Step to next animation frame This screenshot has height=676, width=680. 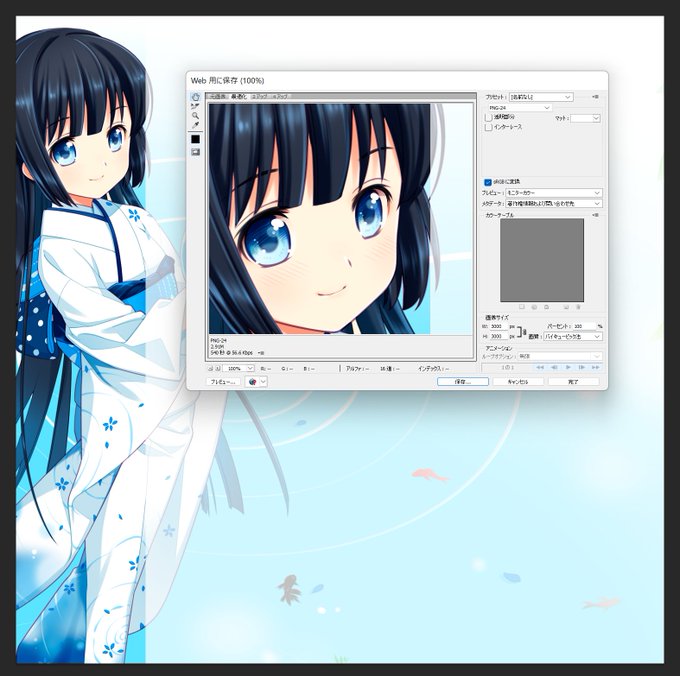(x=582, y=367)
